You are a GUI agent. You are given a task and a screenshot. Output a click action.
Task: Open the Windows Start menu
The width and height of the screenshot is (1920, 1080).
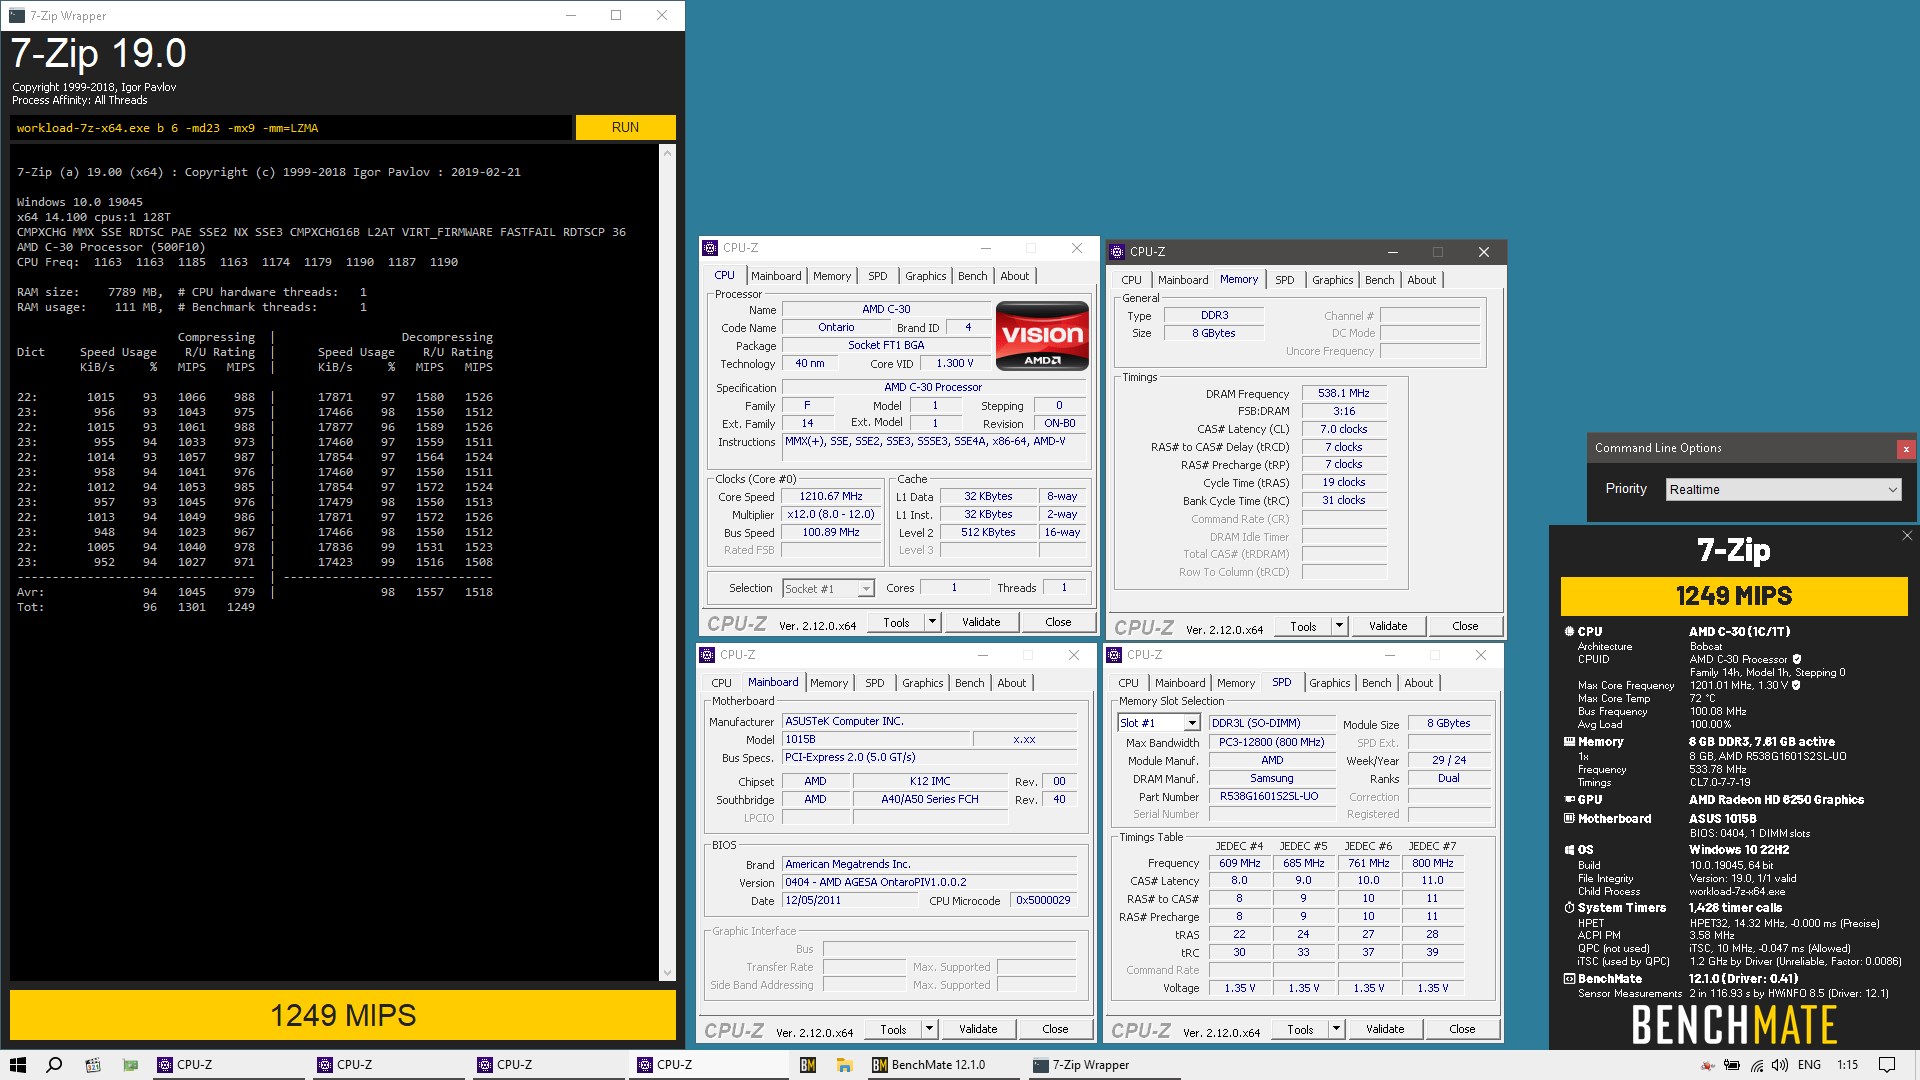click(18, 1065)
